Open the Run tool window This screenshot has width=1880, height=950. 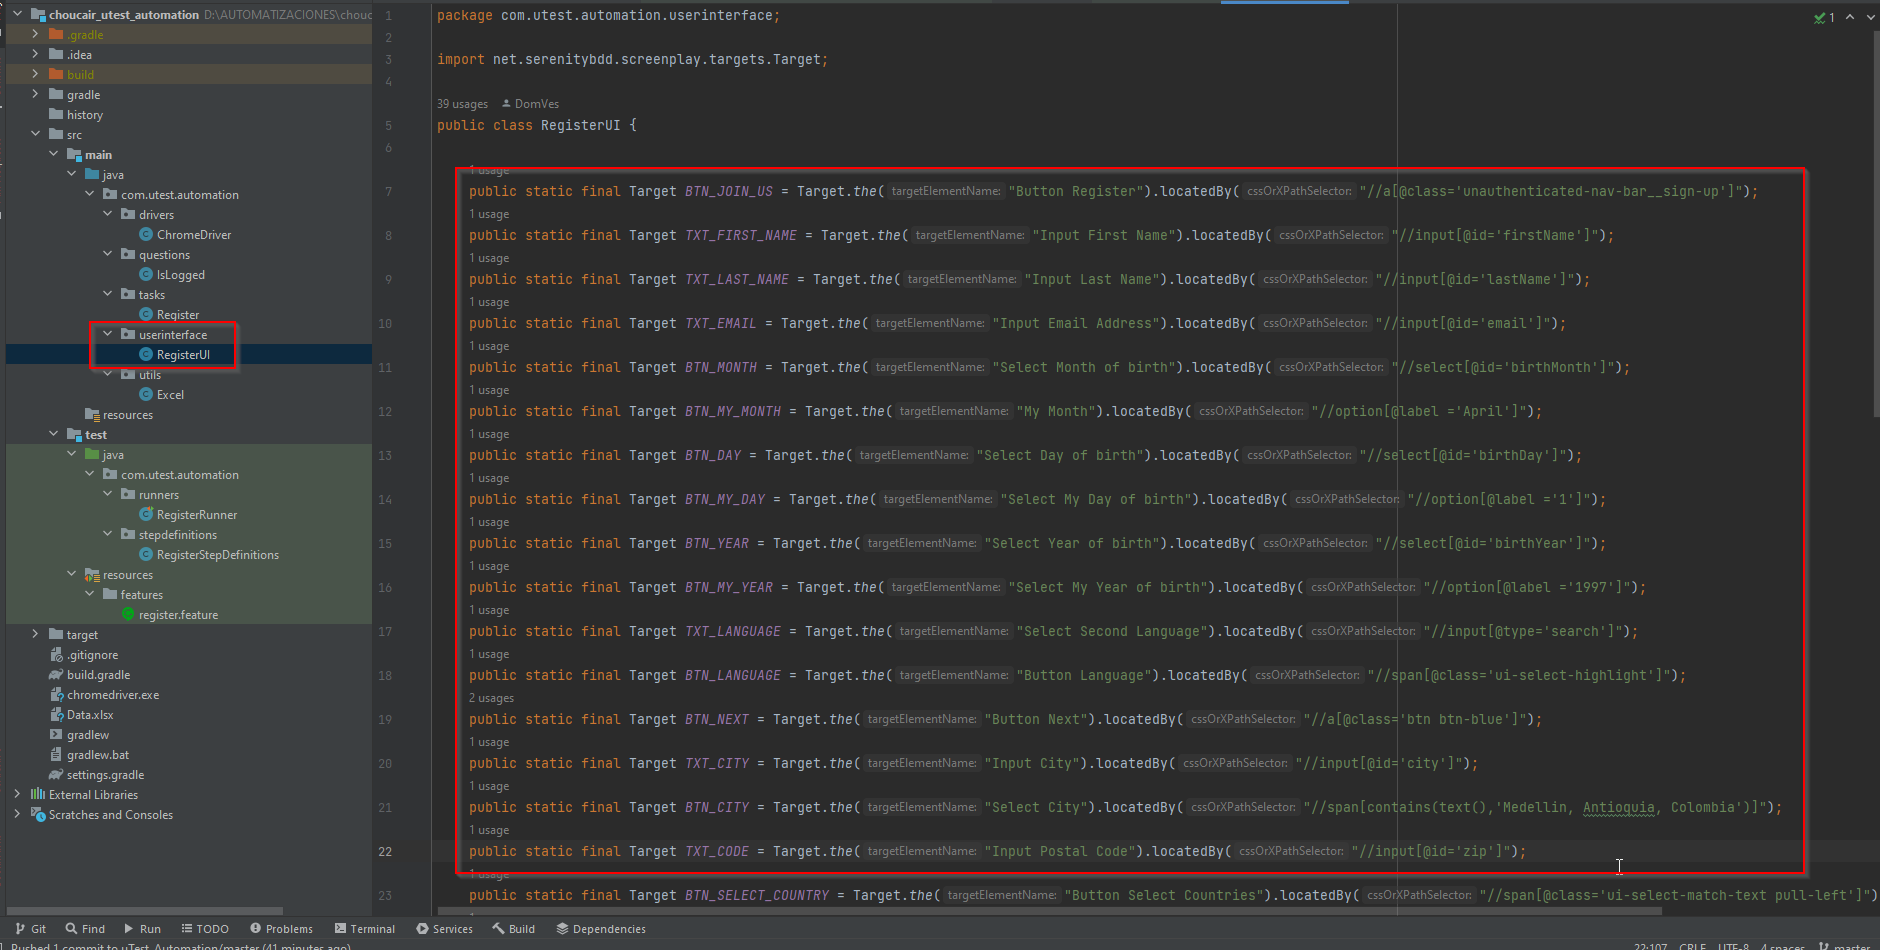click(x=142, y=929)
